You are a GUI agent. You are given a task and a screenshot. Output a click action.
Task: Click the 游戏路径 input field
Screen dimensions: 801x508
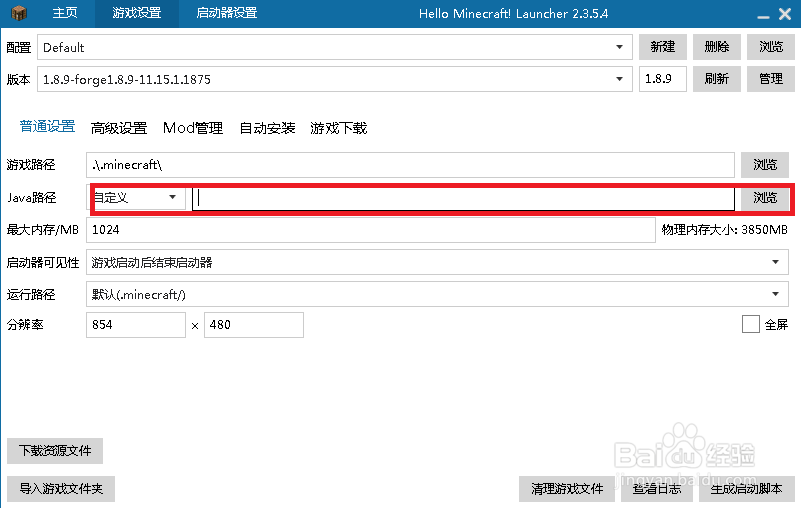tap(410, 165)
